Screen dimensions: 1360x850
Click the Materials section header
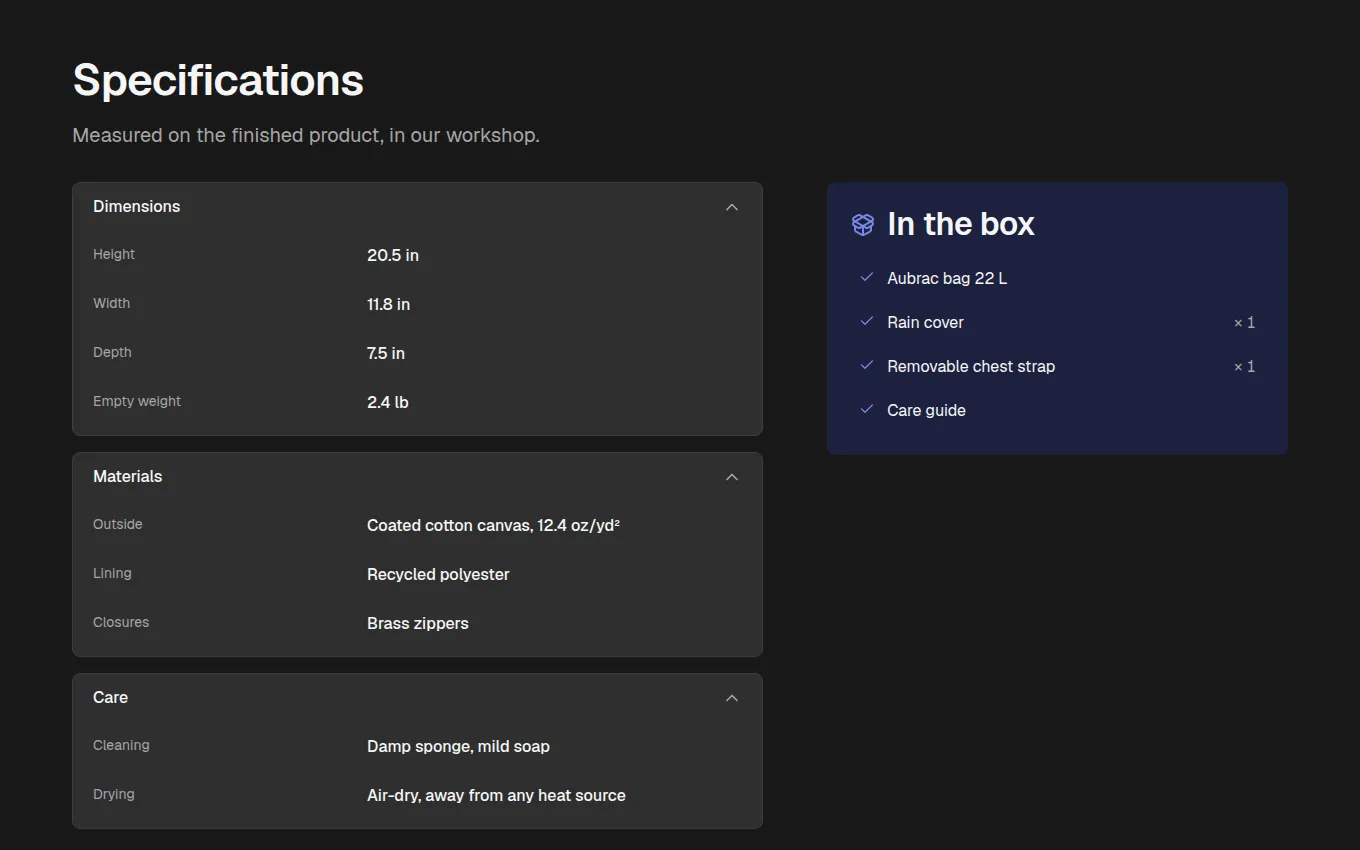point(417,477)
